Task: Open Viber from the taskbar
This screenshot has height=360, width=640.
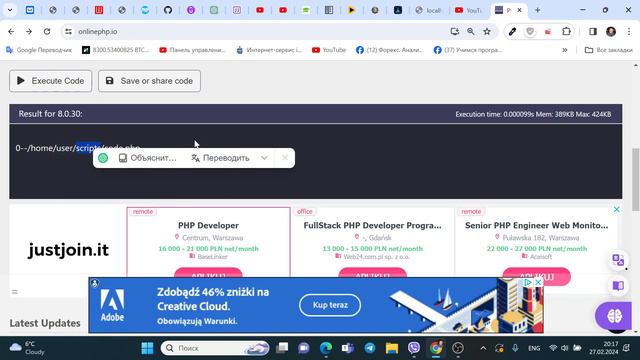Action: click(x=413, y=348)
